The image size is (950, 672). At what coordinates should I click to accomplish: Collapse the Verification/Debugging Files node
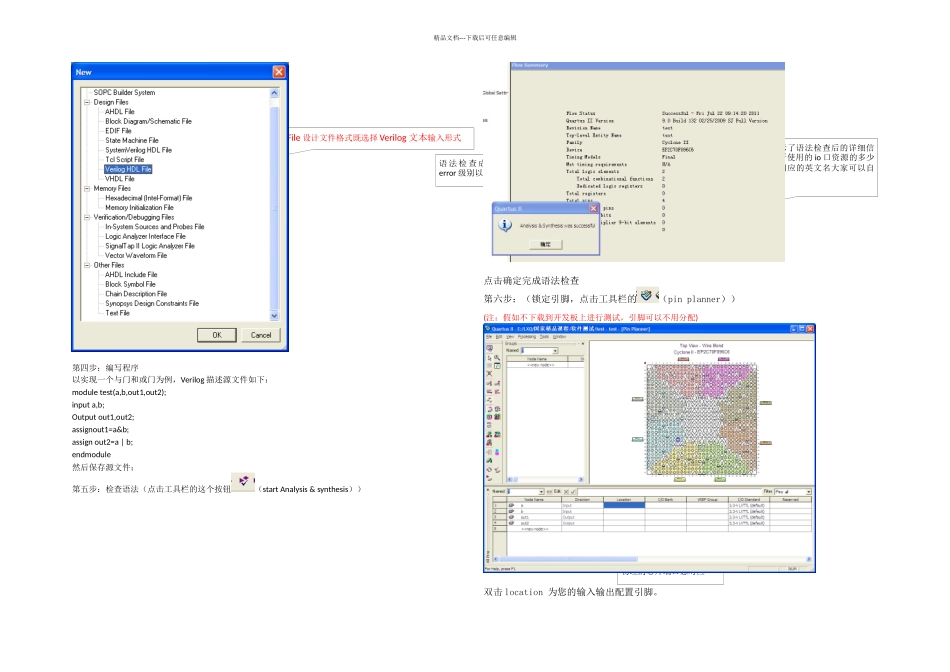pyautogui.click(x=87, y=217)
